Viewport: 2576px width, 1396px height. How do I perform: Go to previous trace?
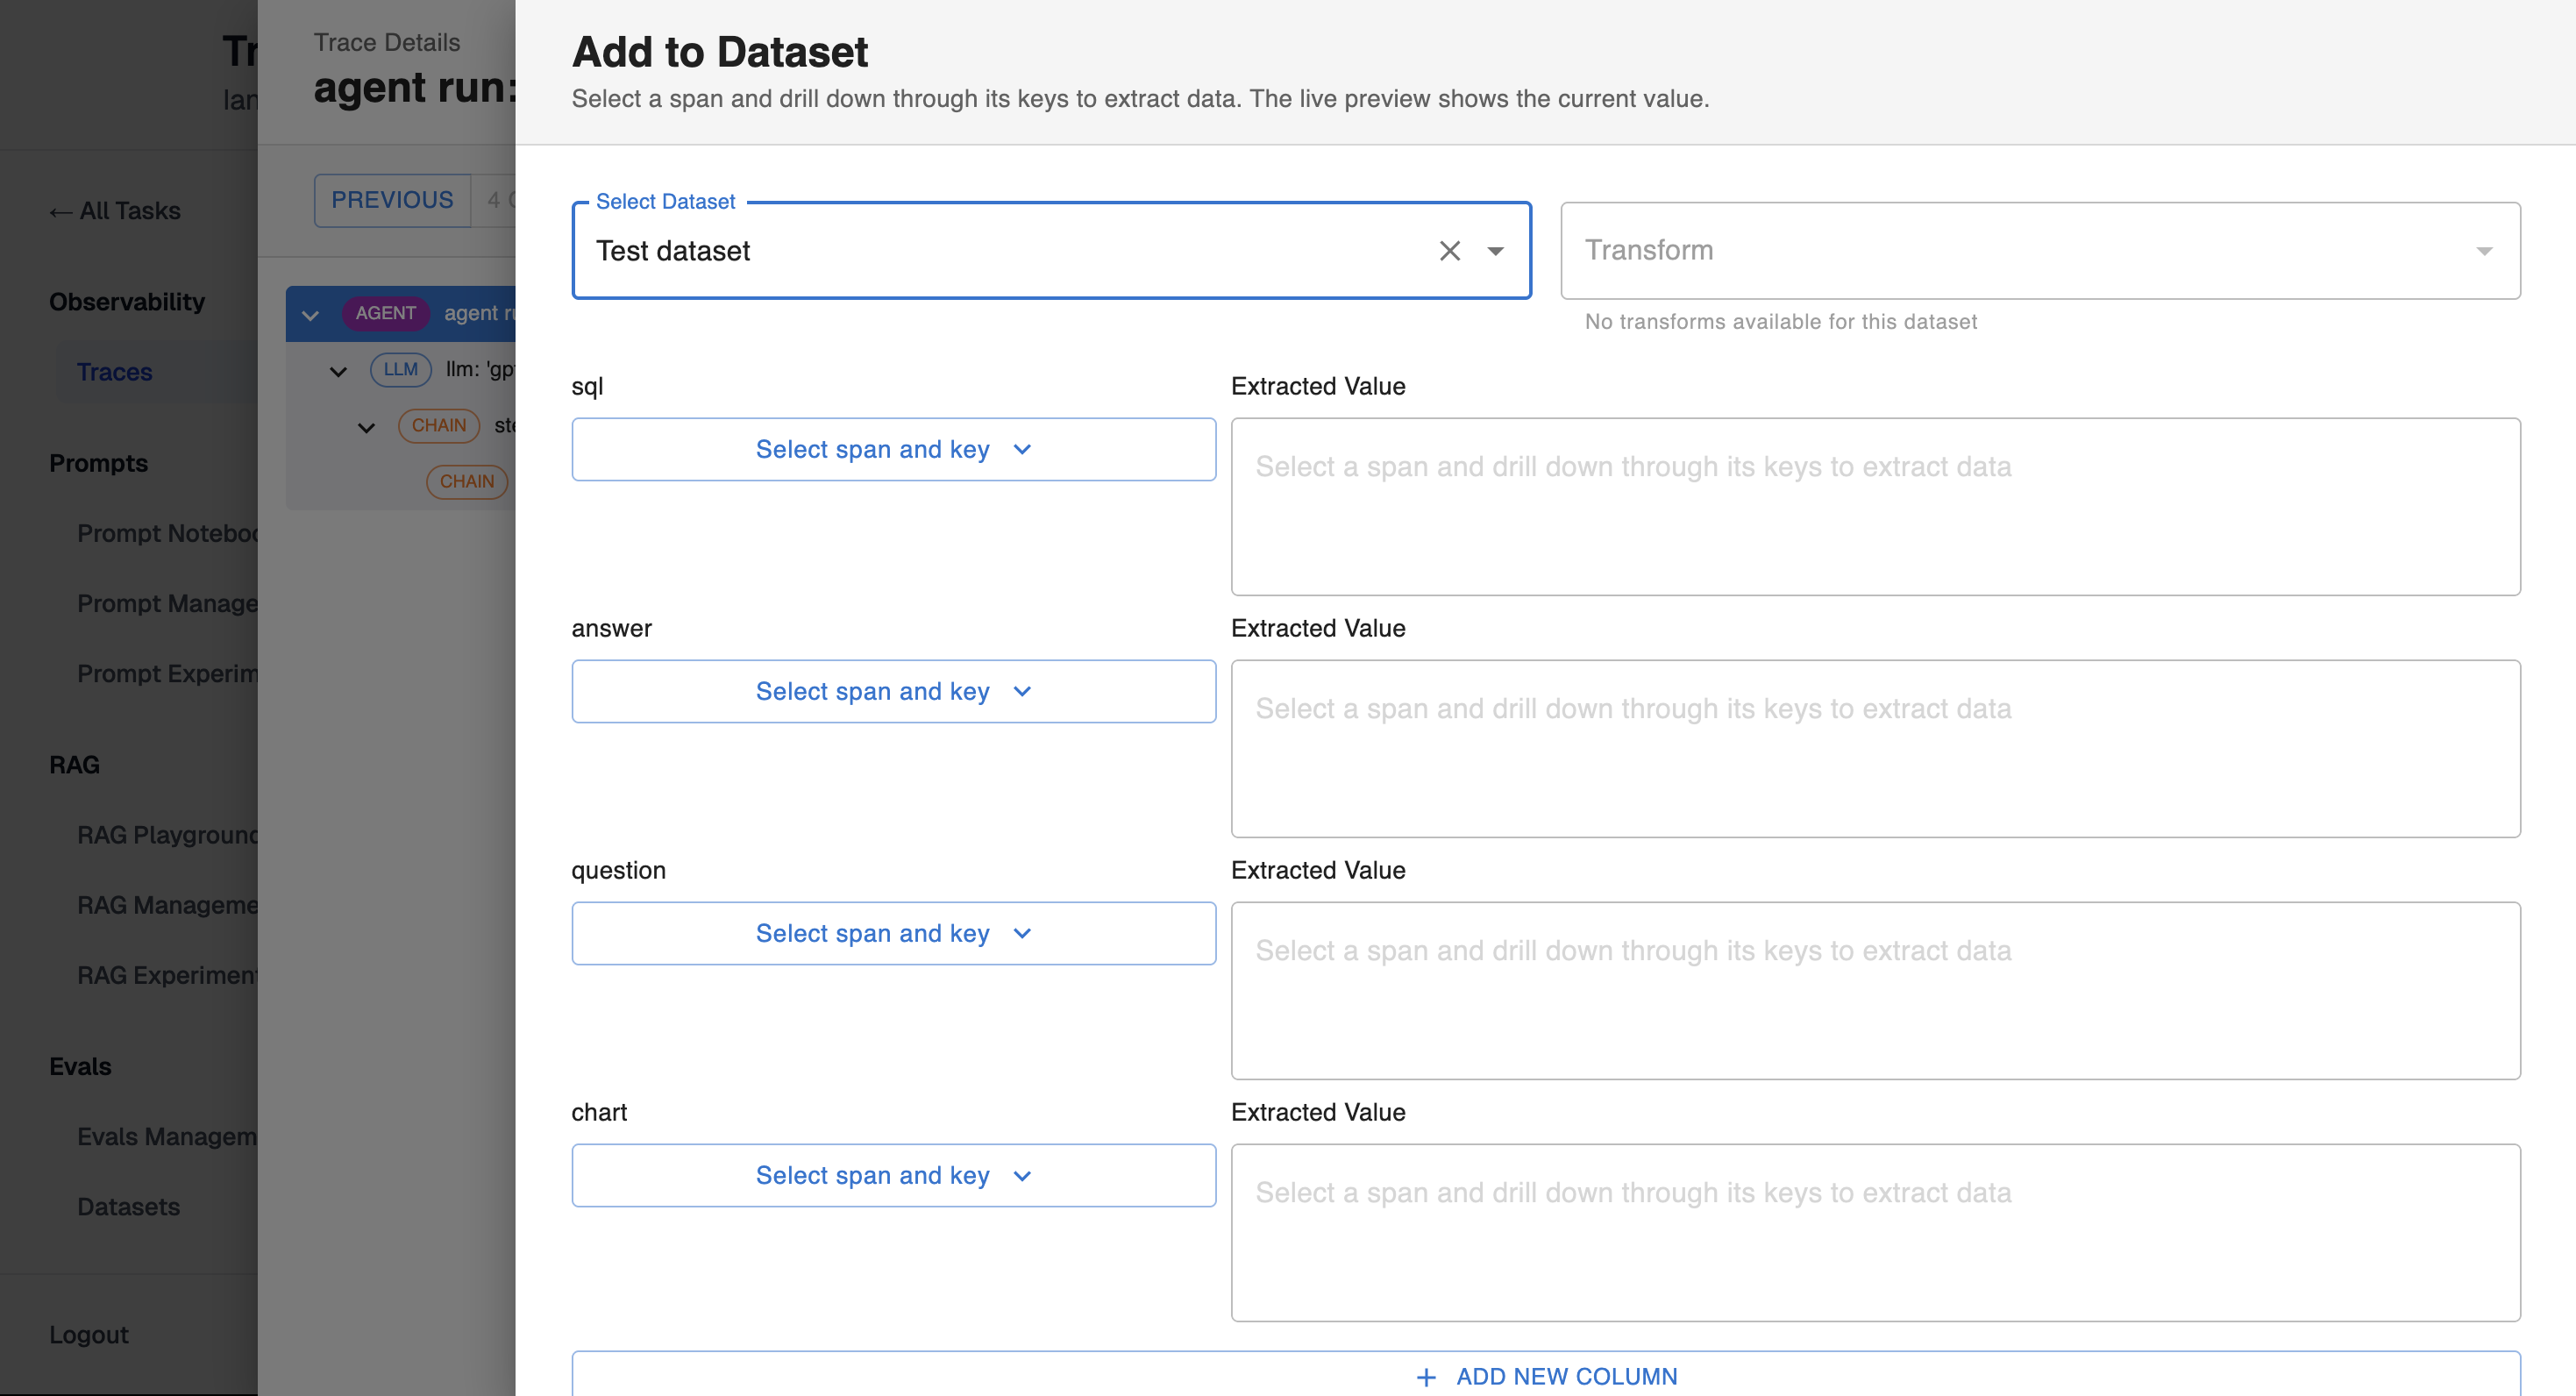tap(392, 200)
